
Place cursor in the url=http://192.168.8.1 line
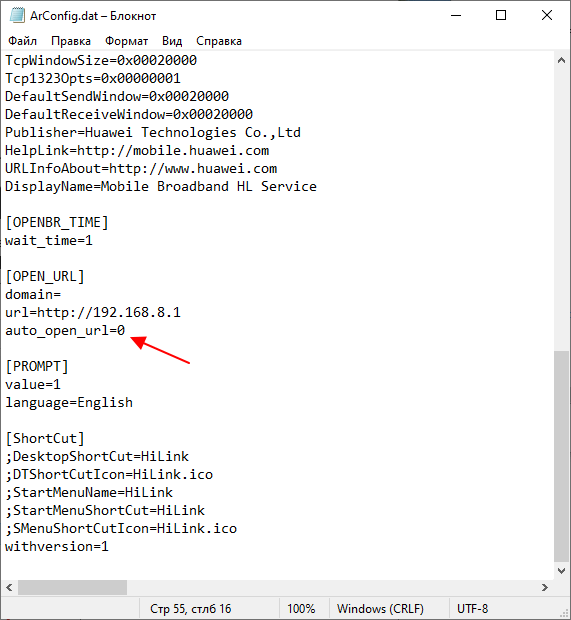93,312
